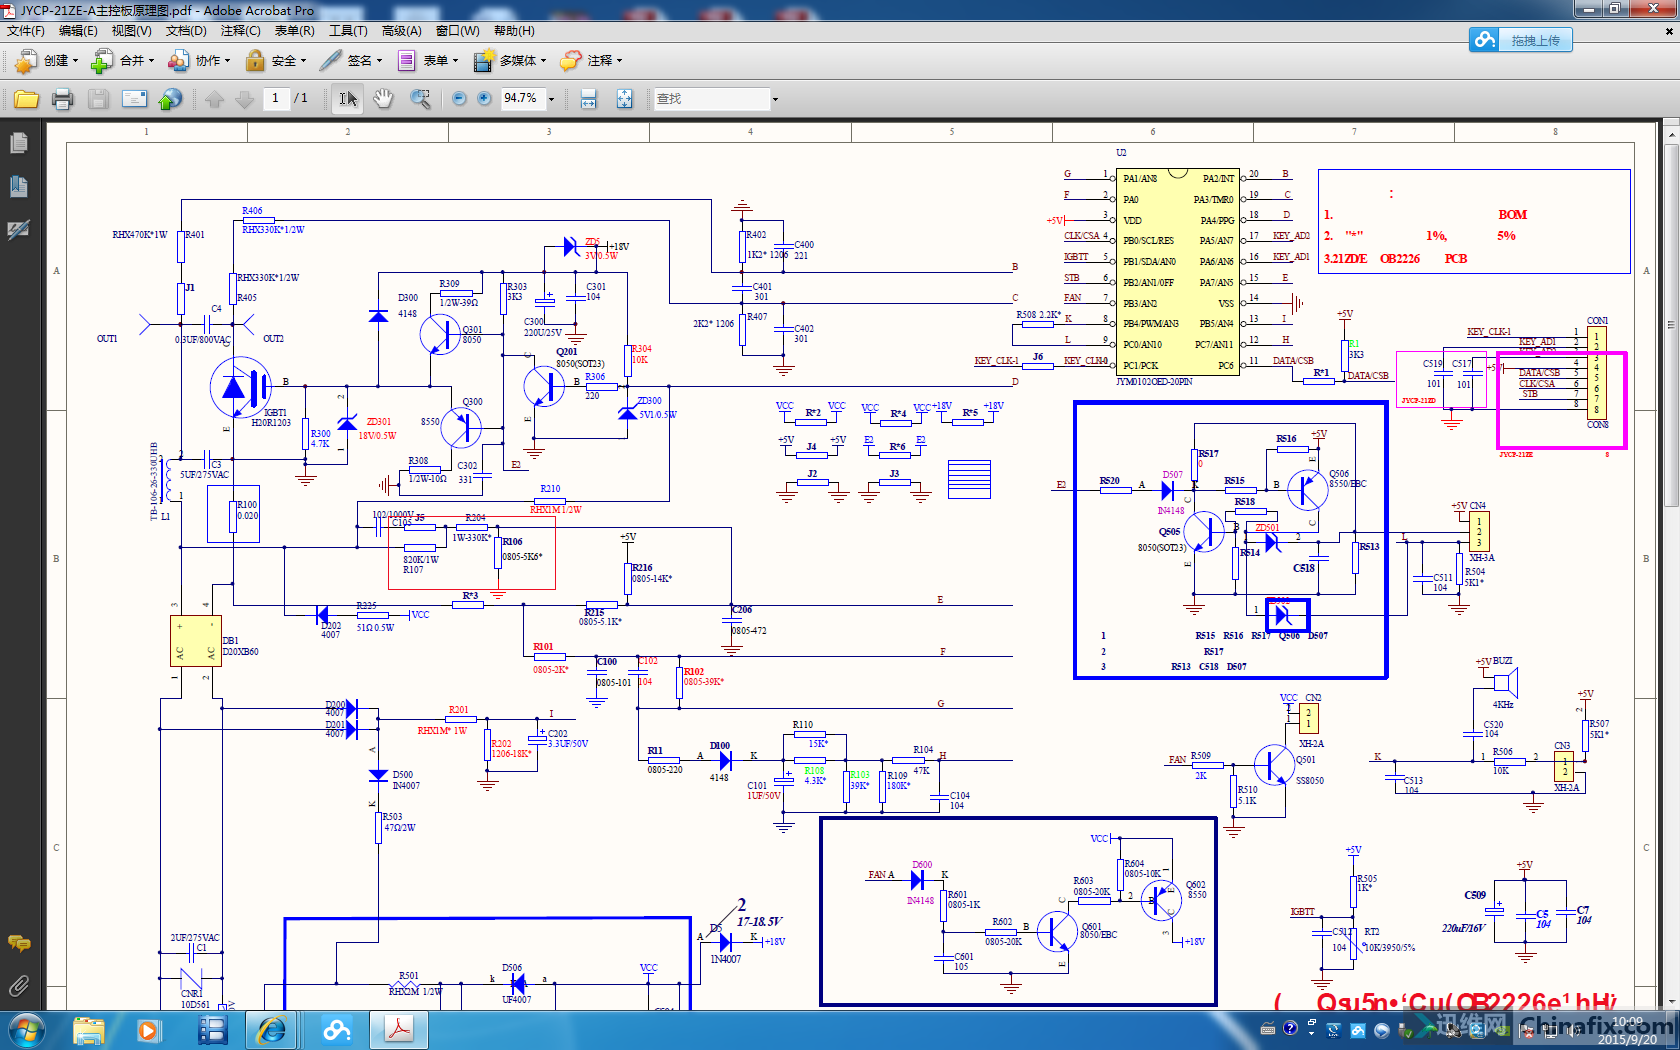
Task: Click the Secure padlock icon
Action: click(x=255, y=61)
